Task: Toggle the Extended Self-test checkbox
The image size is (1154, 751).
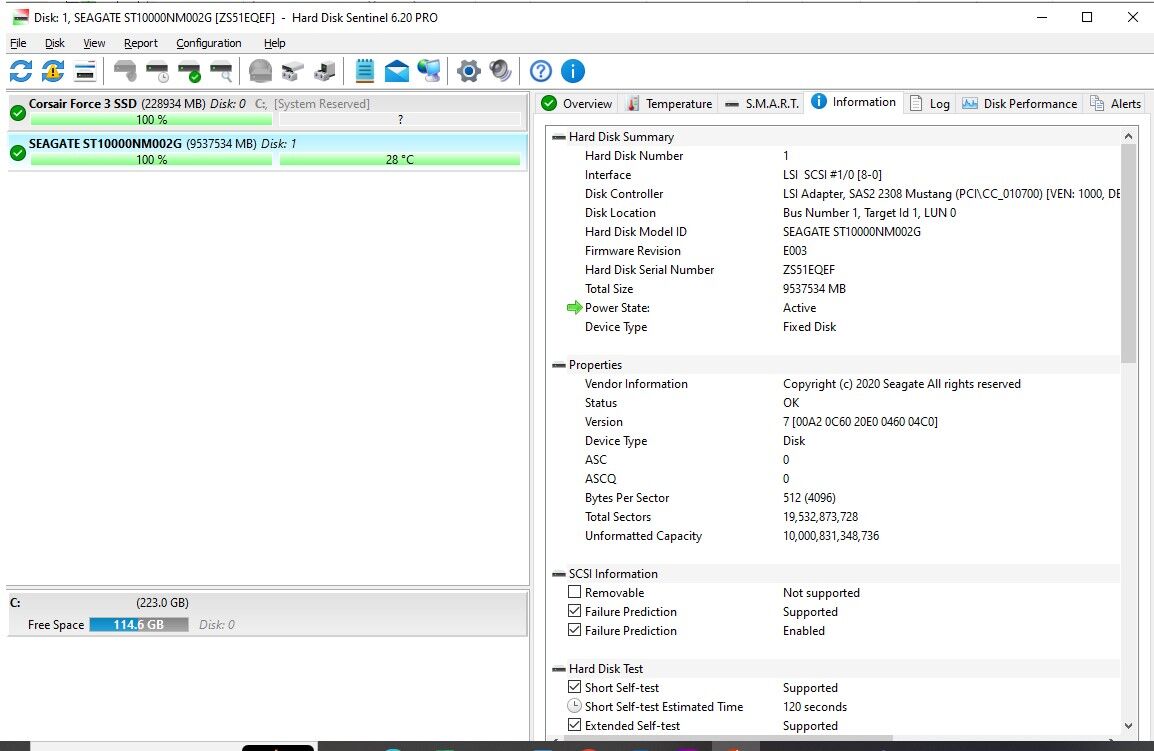Action: point(575,725)
